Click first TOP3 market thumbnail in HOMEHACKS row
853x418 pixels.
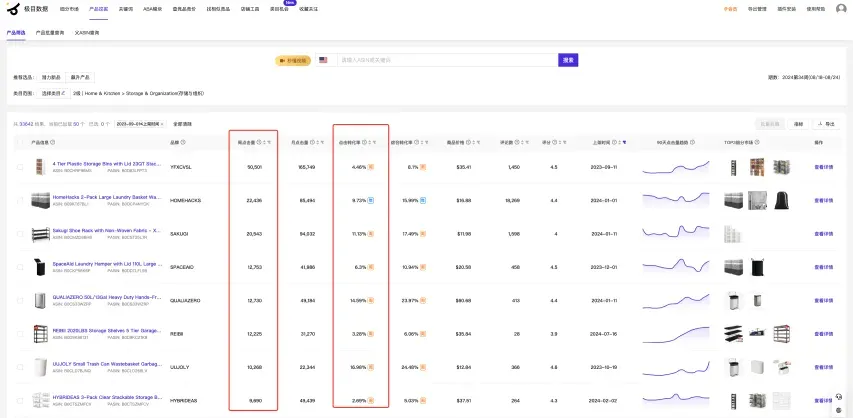pyautogui.click(x=733, y=200)
